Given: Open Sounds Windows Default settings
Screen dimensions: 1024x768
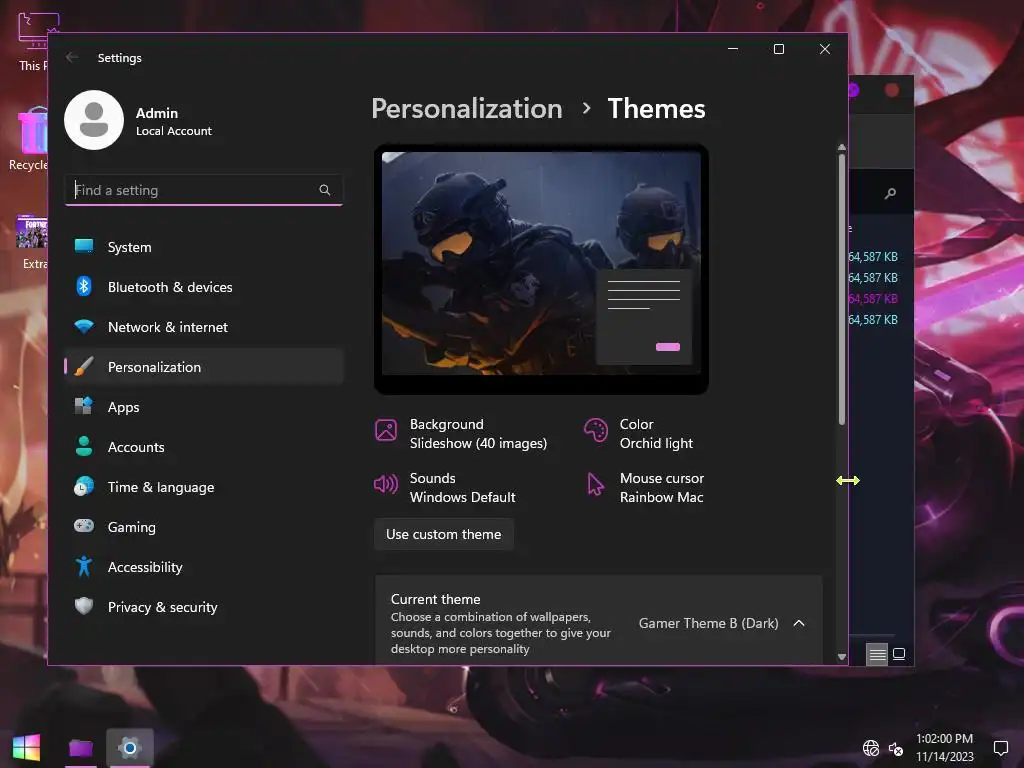Looking at the screenshot, I should point(445,488).
